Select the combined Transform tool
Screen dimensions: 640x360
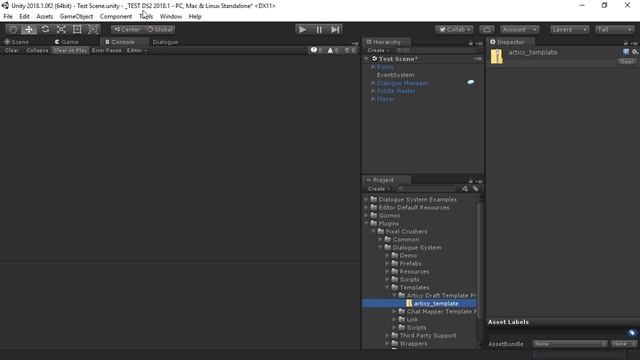(93, 29)
